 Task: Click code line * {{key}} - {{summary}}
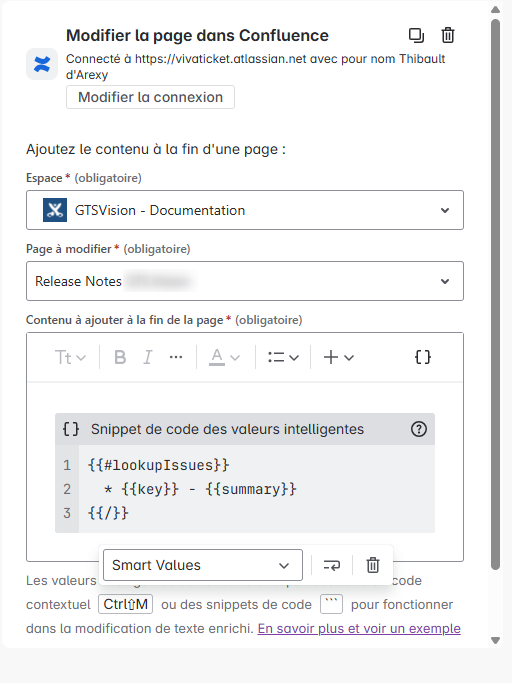(200, 489)
